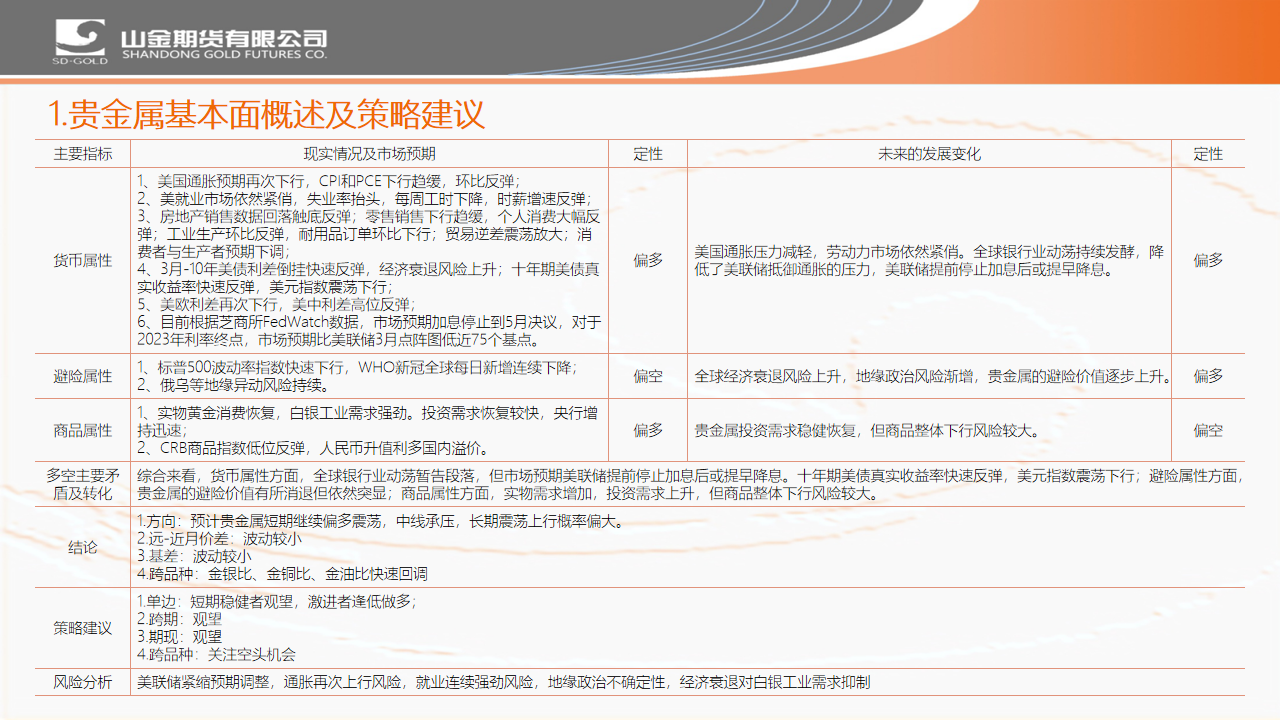Click the line 美就业市场依然紧俏
This screenshot has width=1280, height=720.
[x=364, y=198]
